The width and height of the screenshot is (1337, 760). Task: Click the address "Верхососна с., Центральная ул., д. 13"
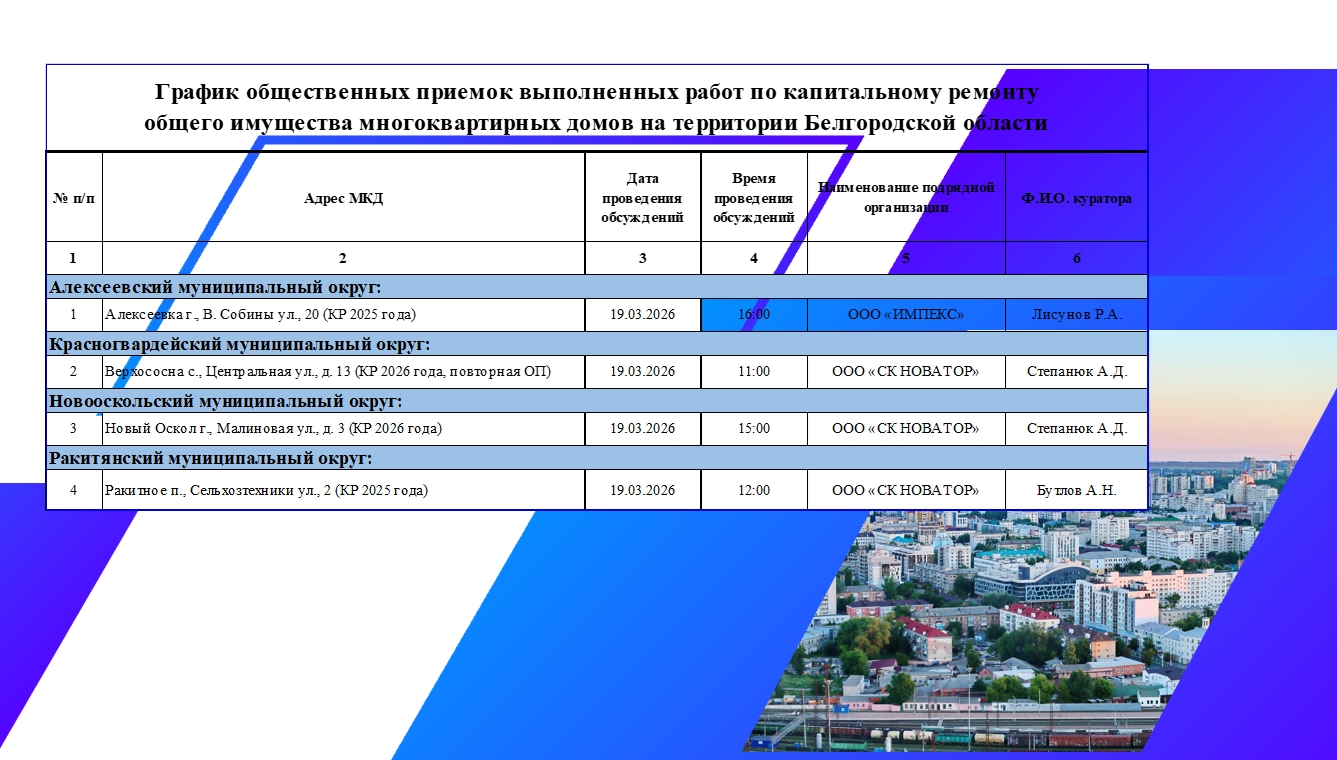tap(229, 371)
